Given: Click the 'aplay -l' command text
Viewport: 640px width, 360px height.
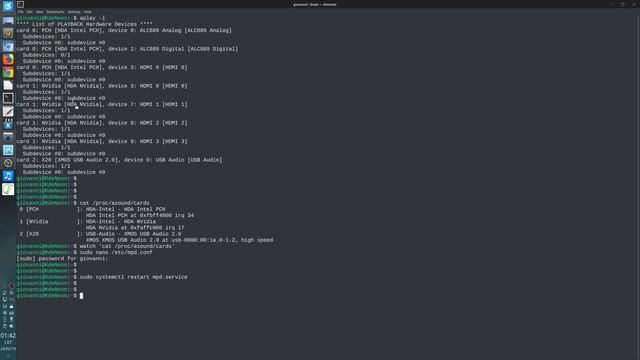Looking at the screenshot, I should click(92, 18).
